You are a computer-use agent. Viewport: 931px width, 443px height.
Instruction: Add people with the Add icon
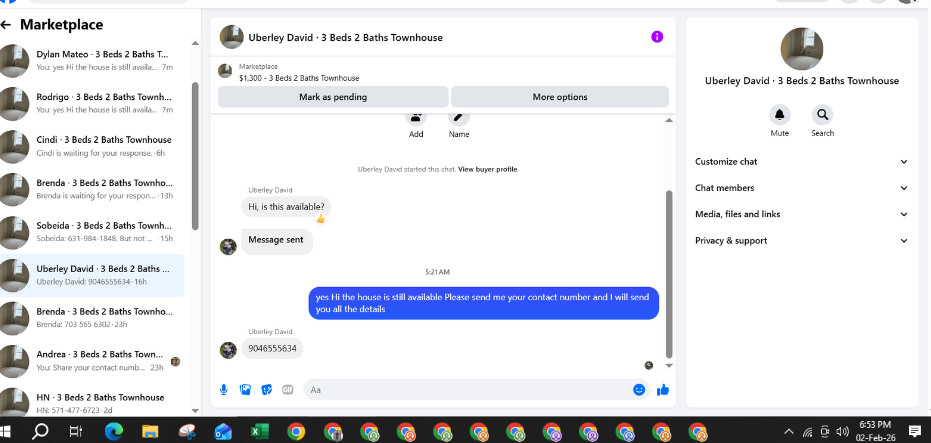416,118
